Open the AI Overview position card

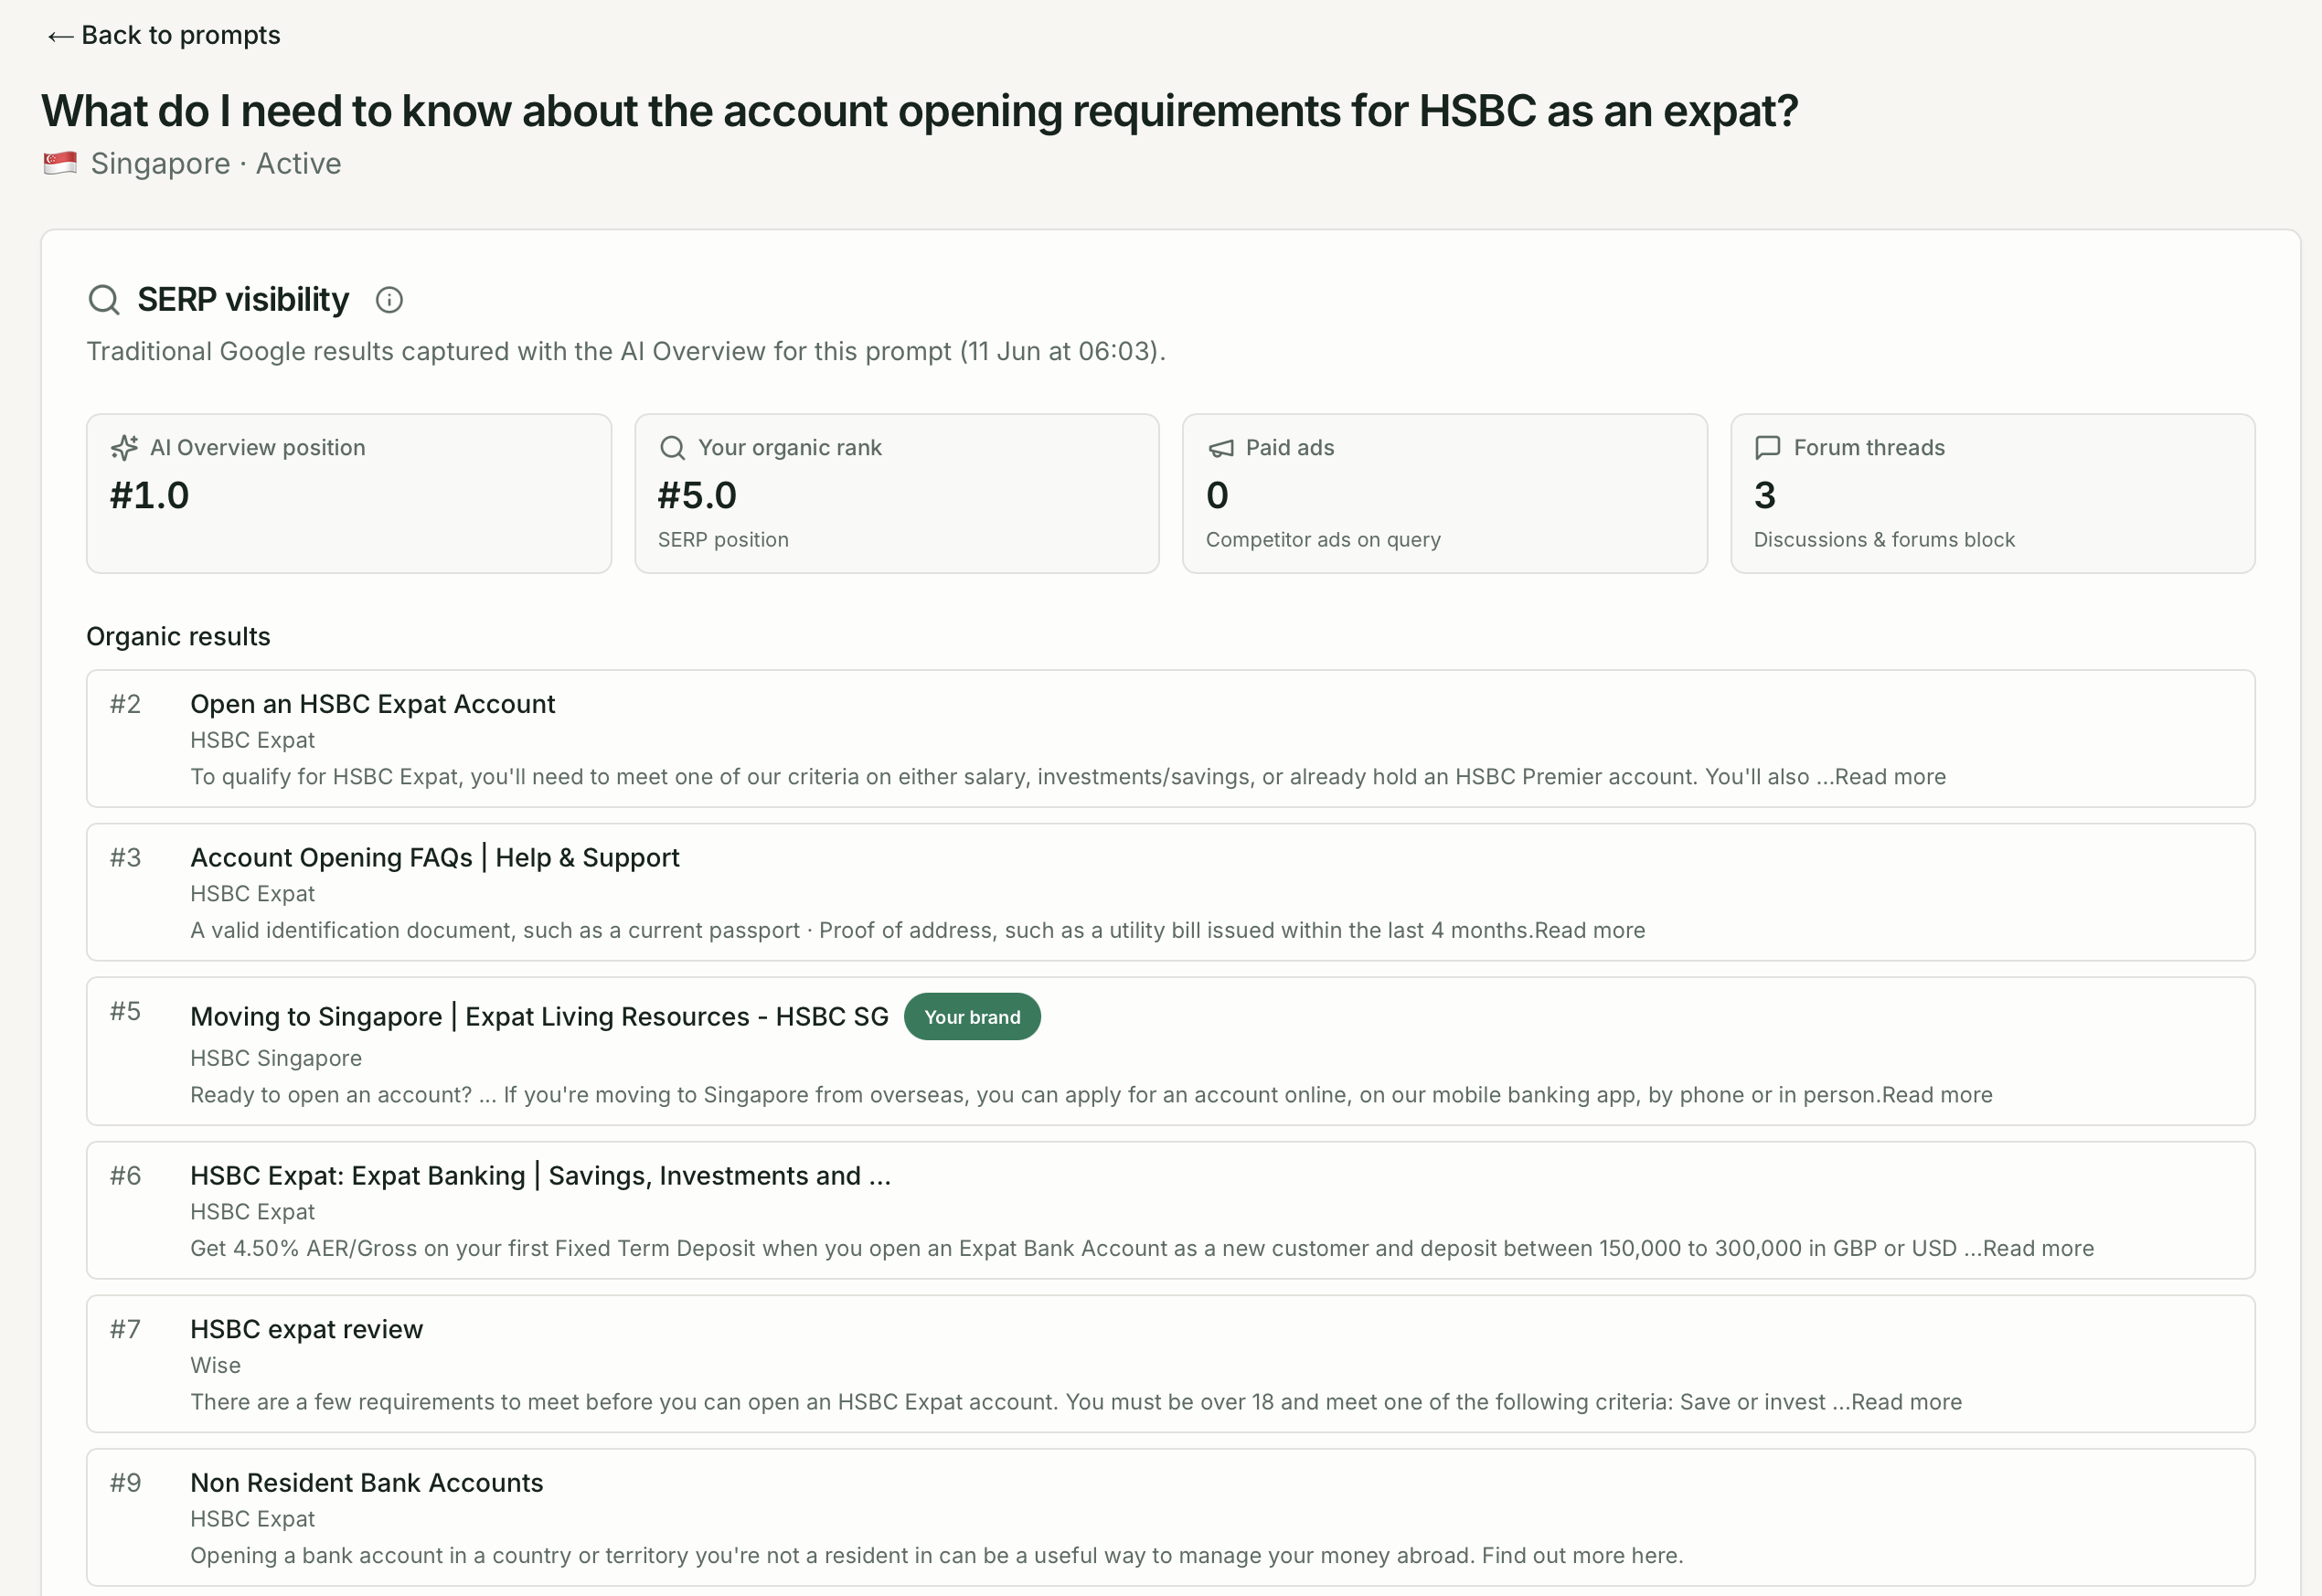(349, 493)
